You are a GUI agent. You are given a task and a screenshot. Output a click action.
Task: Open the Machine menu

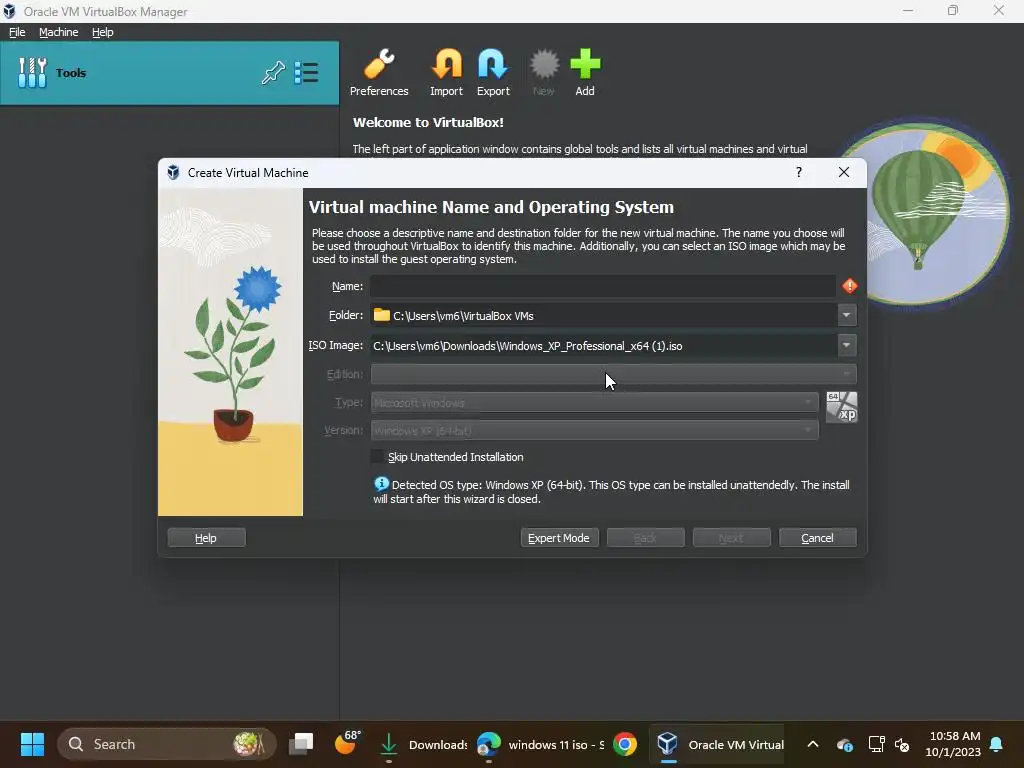click(x=58, y=32)
